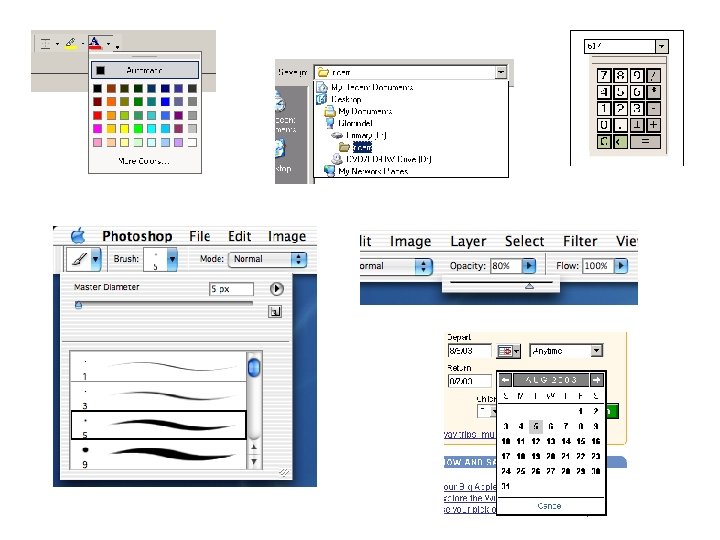Select My Recent Documents in the list
Image resolution: width=720 pixels, height=540 pixels.
(365, 87)
